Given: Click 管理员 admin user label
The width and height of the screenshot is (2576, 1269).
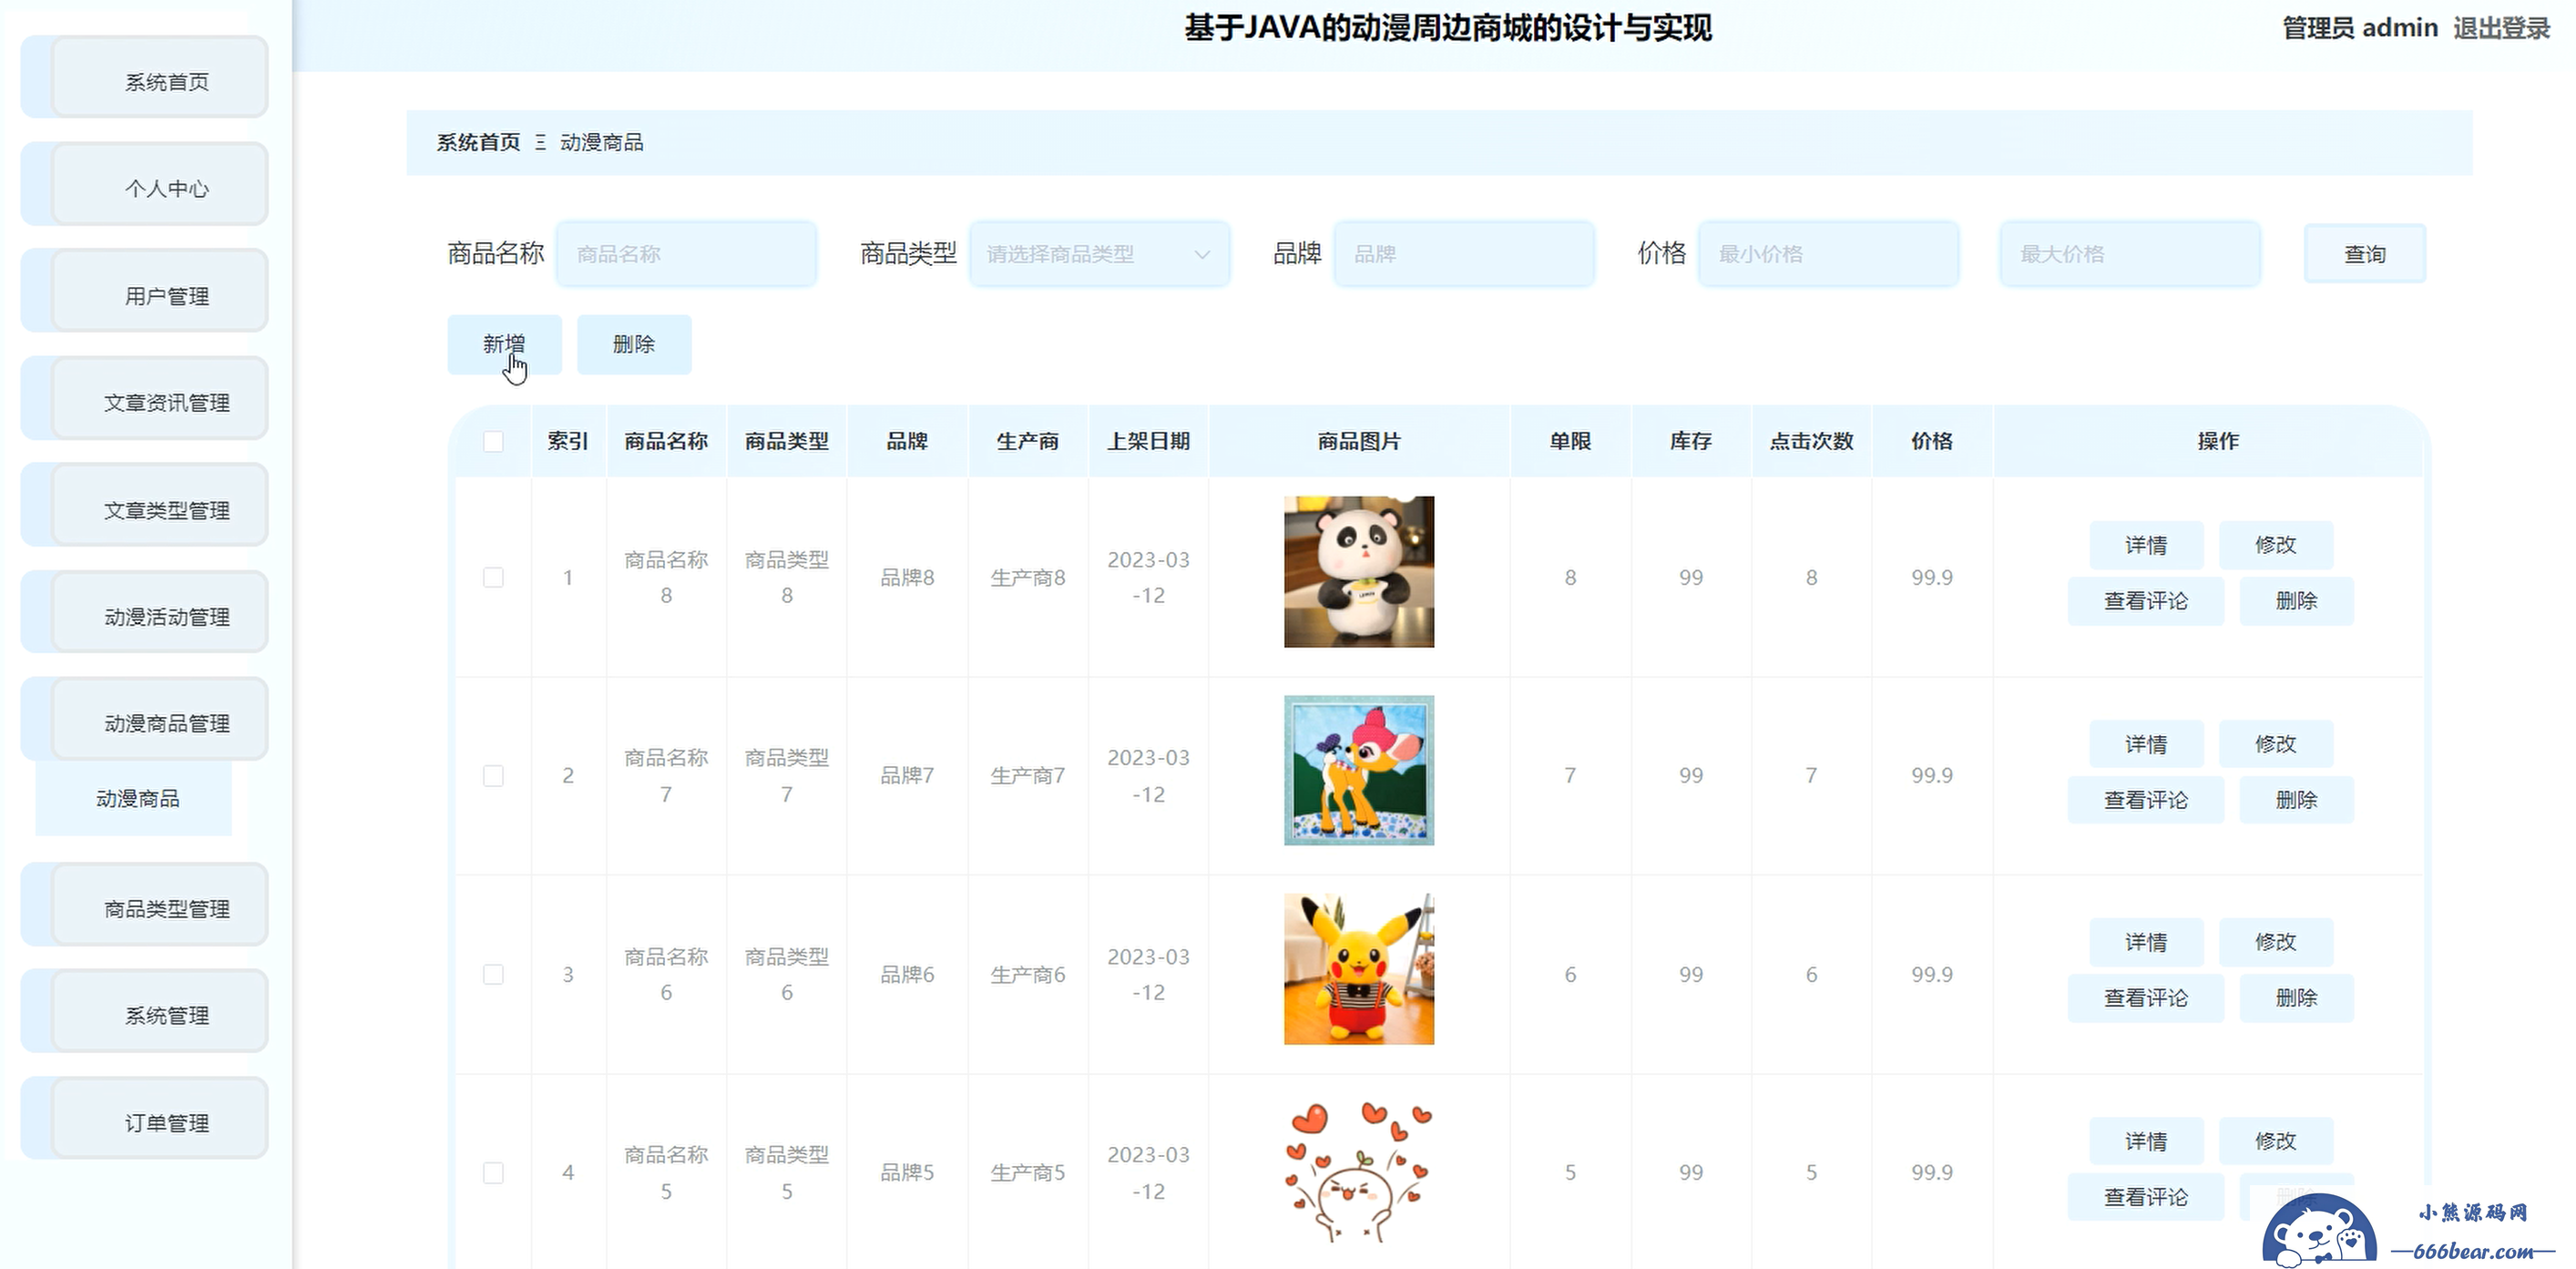Looking at the screenshot, I should pos(2360,28).
